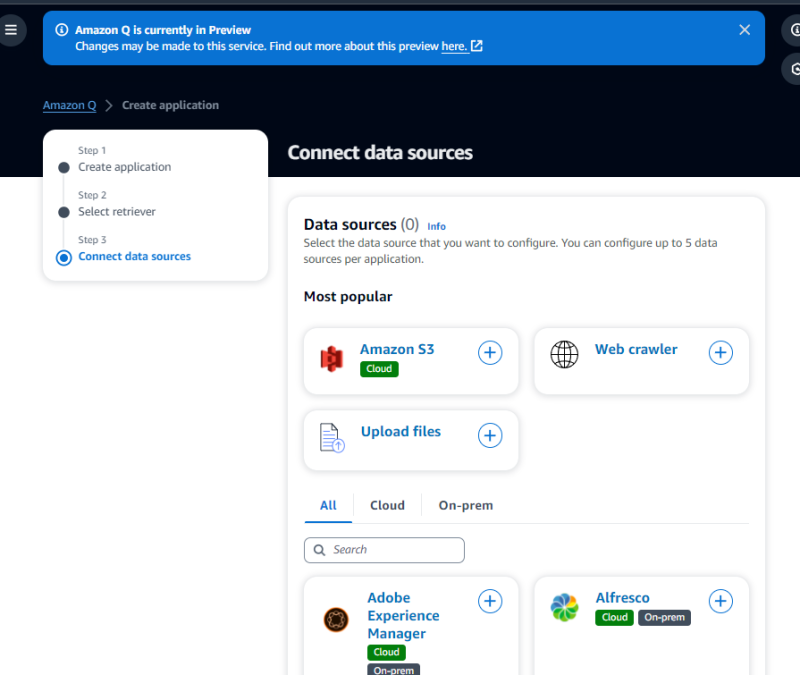
Task: Click the Web crawler globe icon
Action: pos(564,354)
